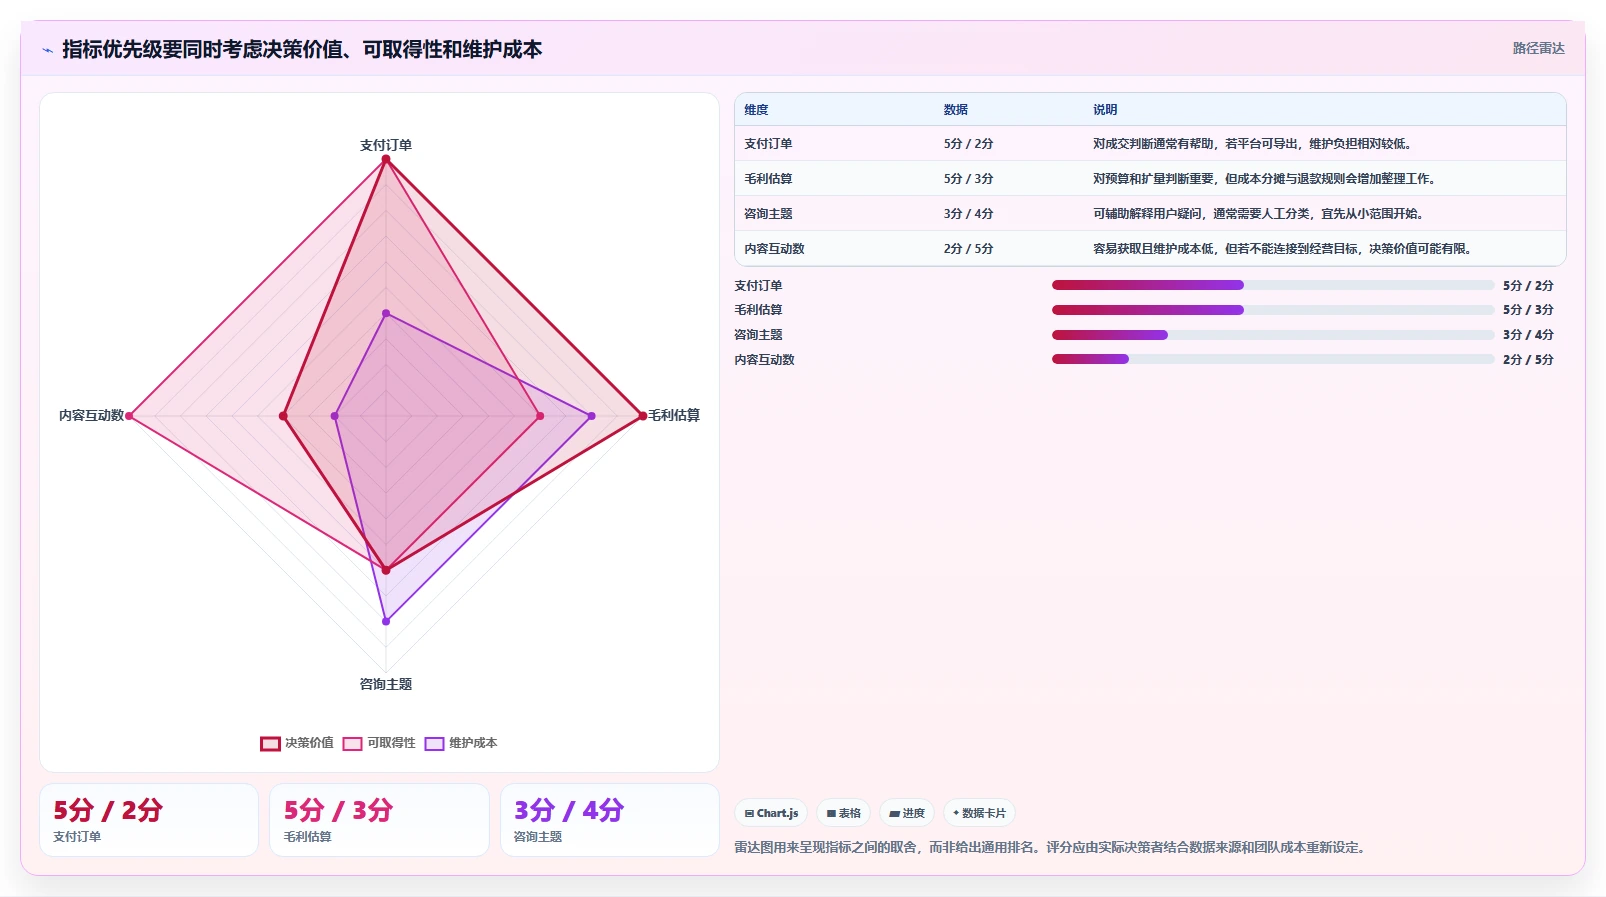Screen dimensions: 1606x897
Task: Click the description starting 容易获取且维护成本低
Action: [x=1282, y=249]
